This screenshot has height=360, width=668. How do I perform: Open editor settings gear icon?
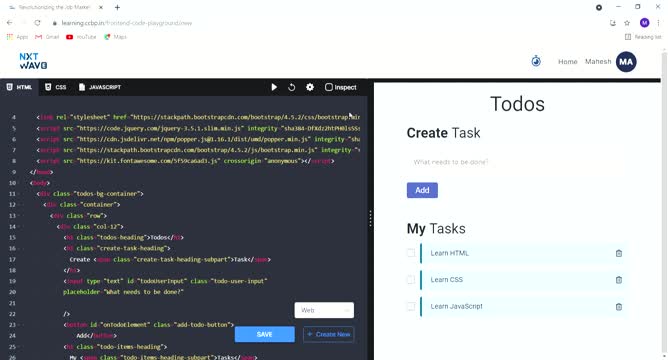pos(310,87)
